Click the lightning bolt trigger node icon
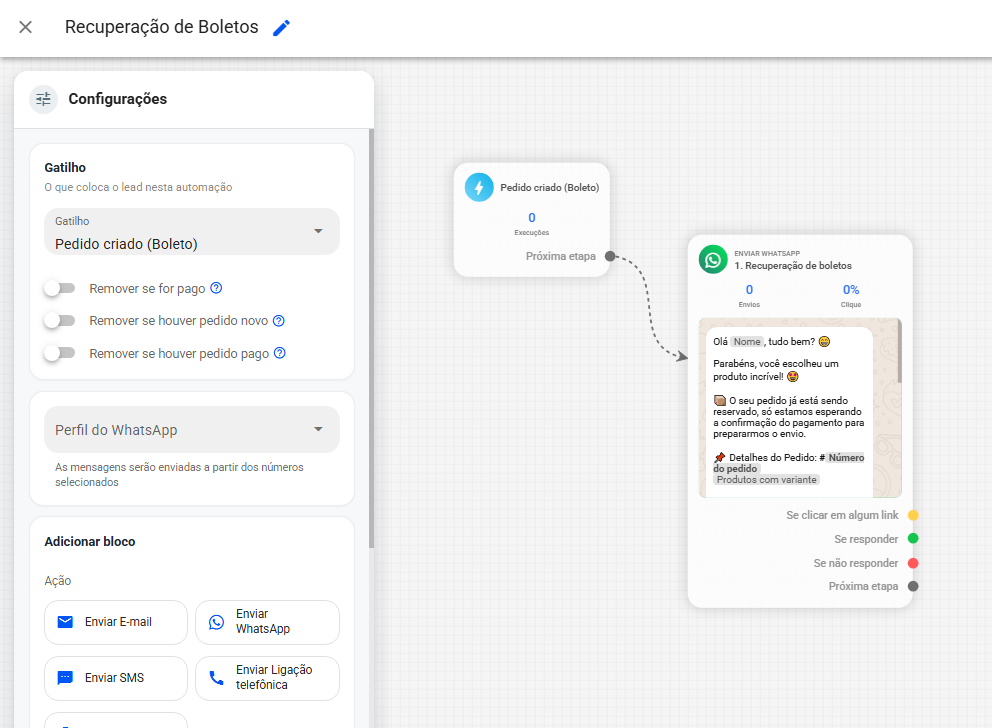Image resolution: width=992 pixels, height=728 pixels. [479, 187]
